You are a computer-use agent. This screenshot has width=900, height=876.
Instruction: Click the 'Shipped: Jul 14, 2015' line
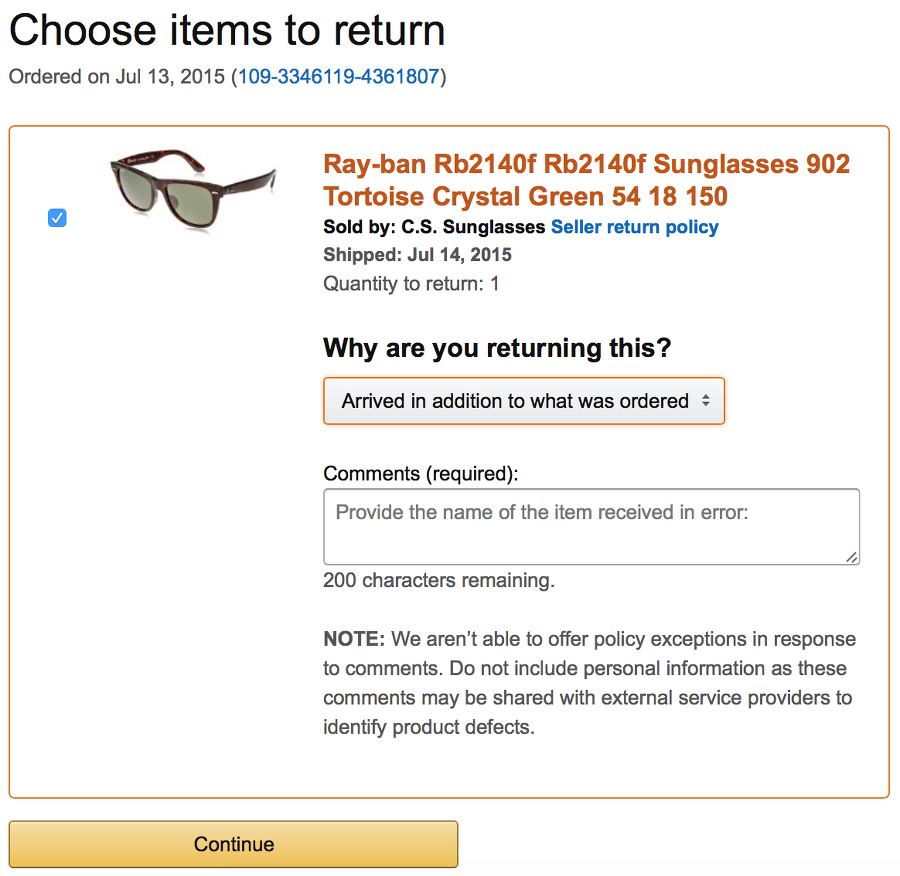coord(417,255)
